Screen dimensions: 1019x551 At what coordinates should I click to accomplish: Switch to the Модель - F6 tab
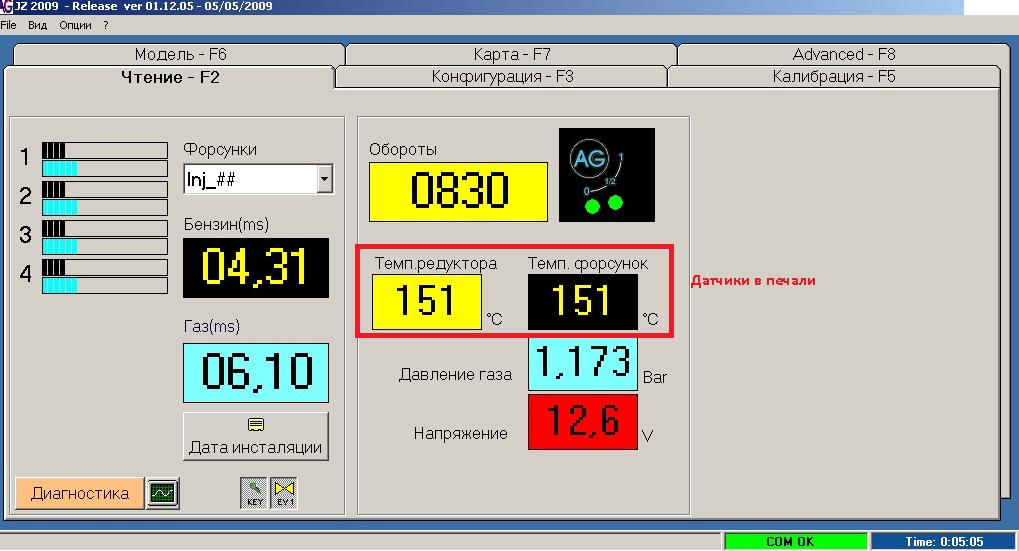coord(180,55)
